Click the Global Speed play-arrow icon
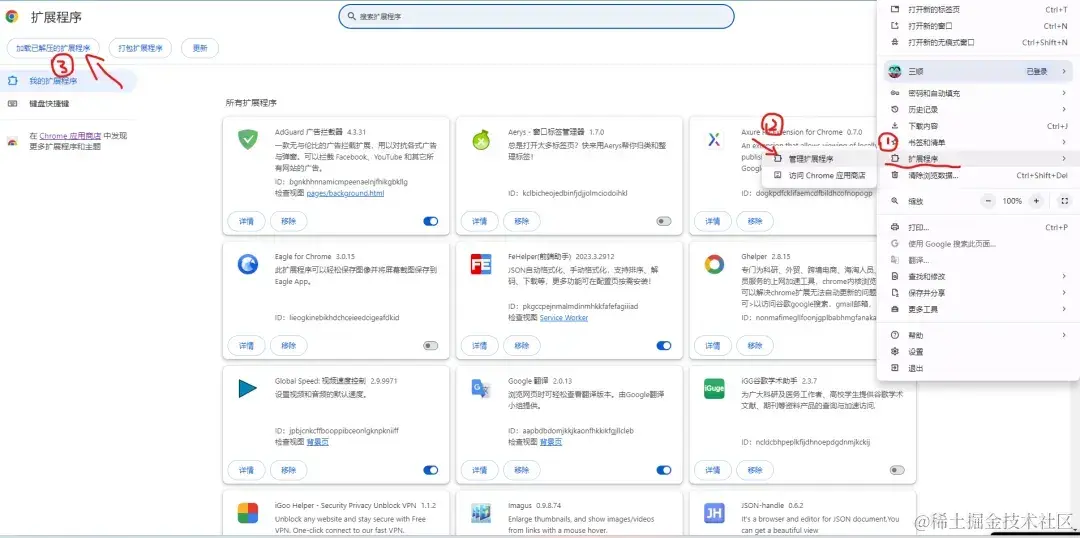Viewport: 1080px width, 538px height. [x=247, y=389]
